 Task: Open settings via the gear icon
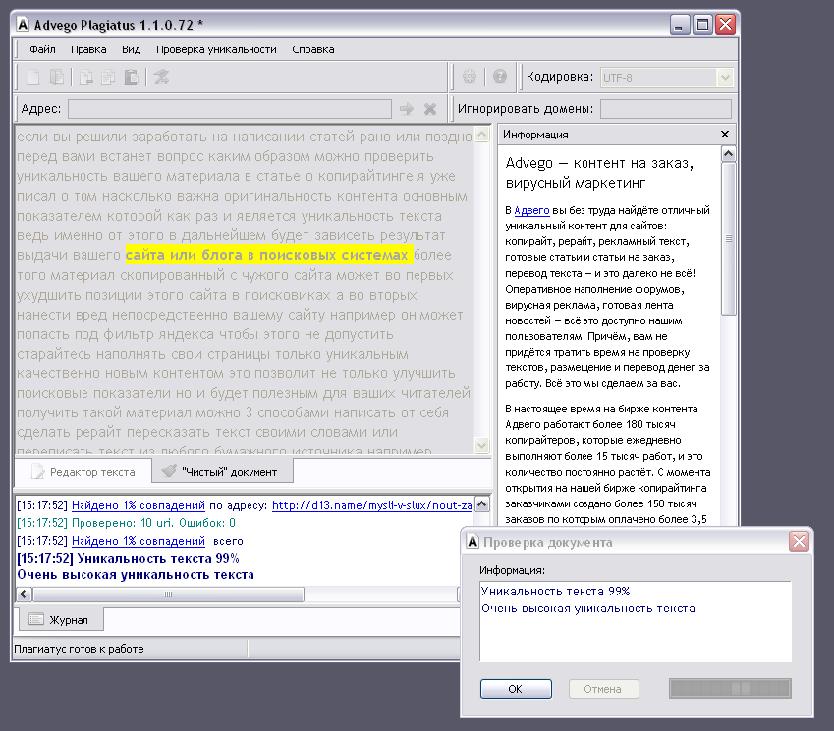click(469, 77)
